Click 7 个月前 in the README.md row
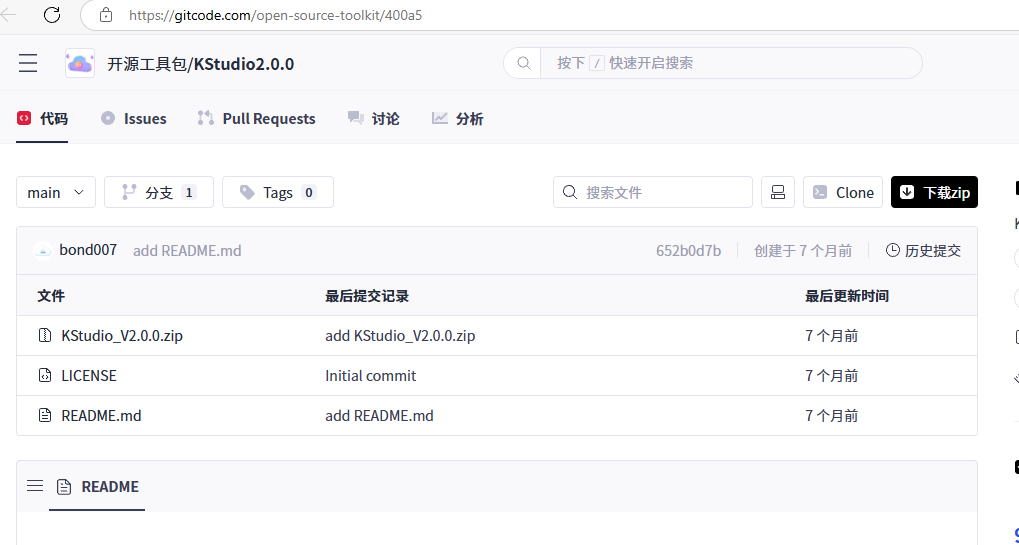This screenshot has width=1019, height=545. (832, 416)
